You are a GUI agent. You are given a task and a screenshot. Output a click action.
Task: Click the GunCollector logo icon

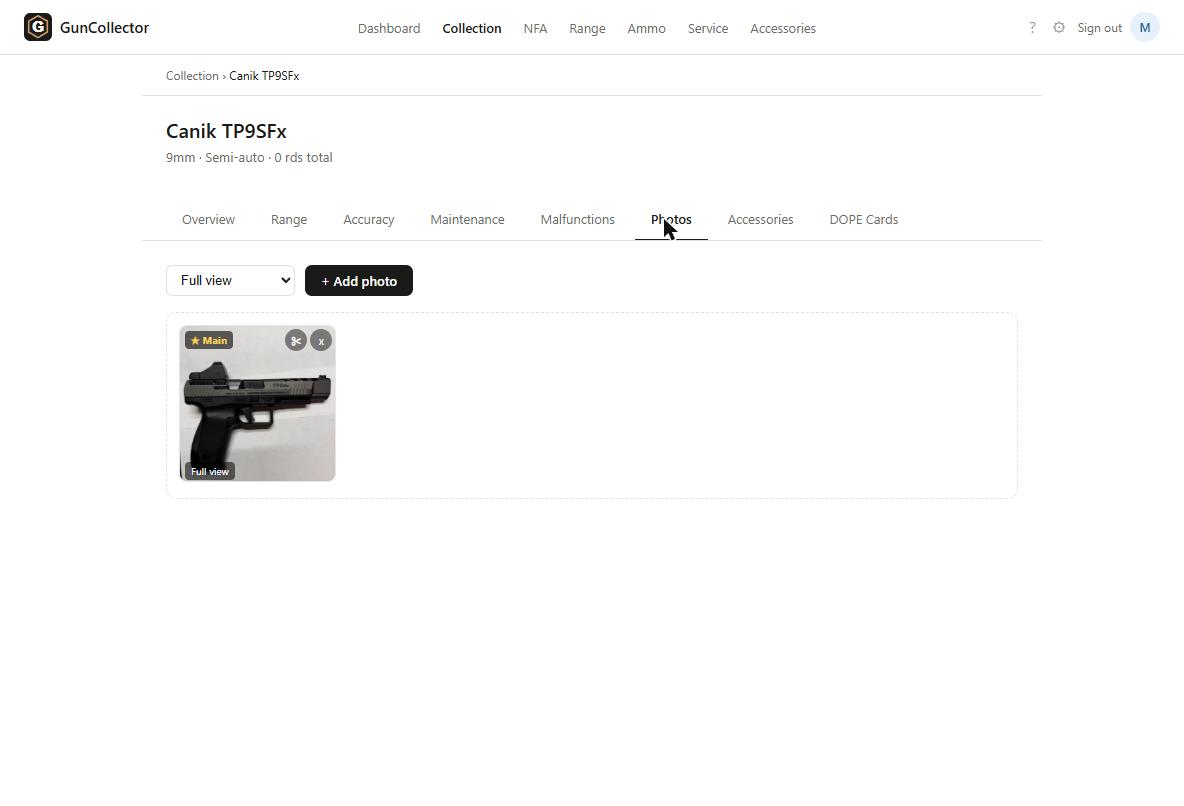pos(38,27)
